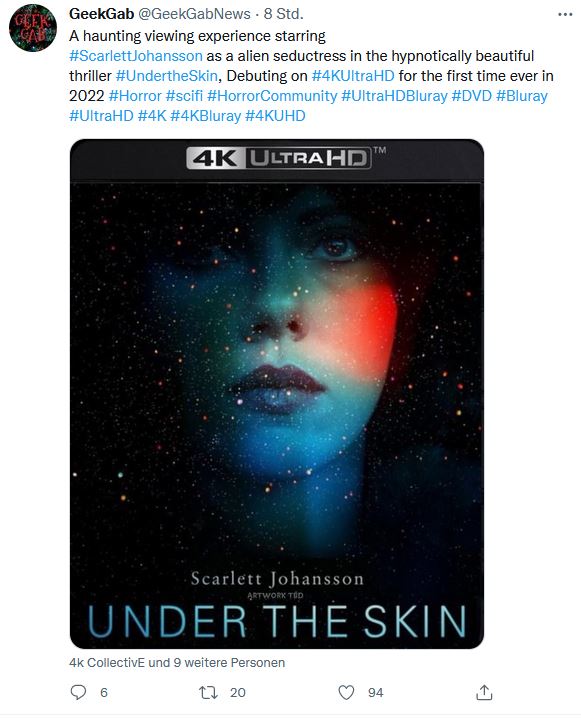Viewport: 581px width, 718px height.
Task: Open the #scifi hashtag
Action: tap(184, 96)
